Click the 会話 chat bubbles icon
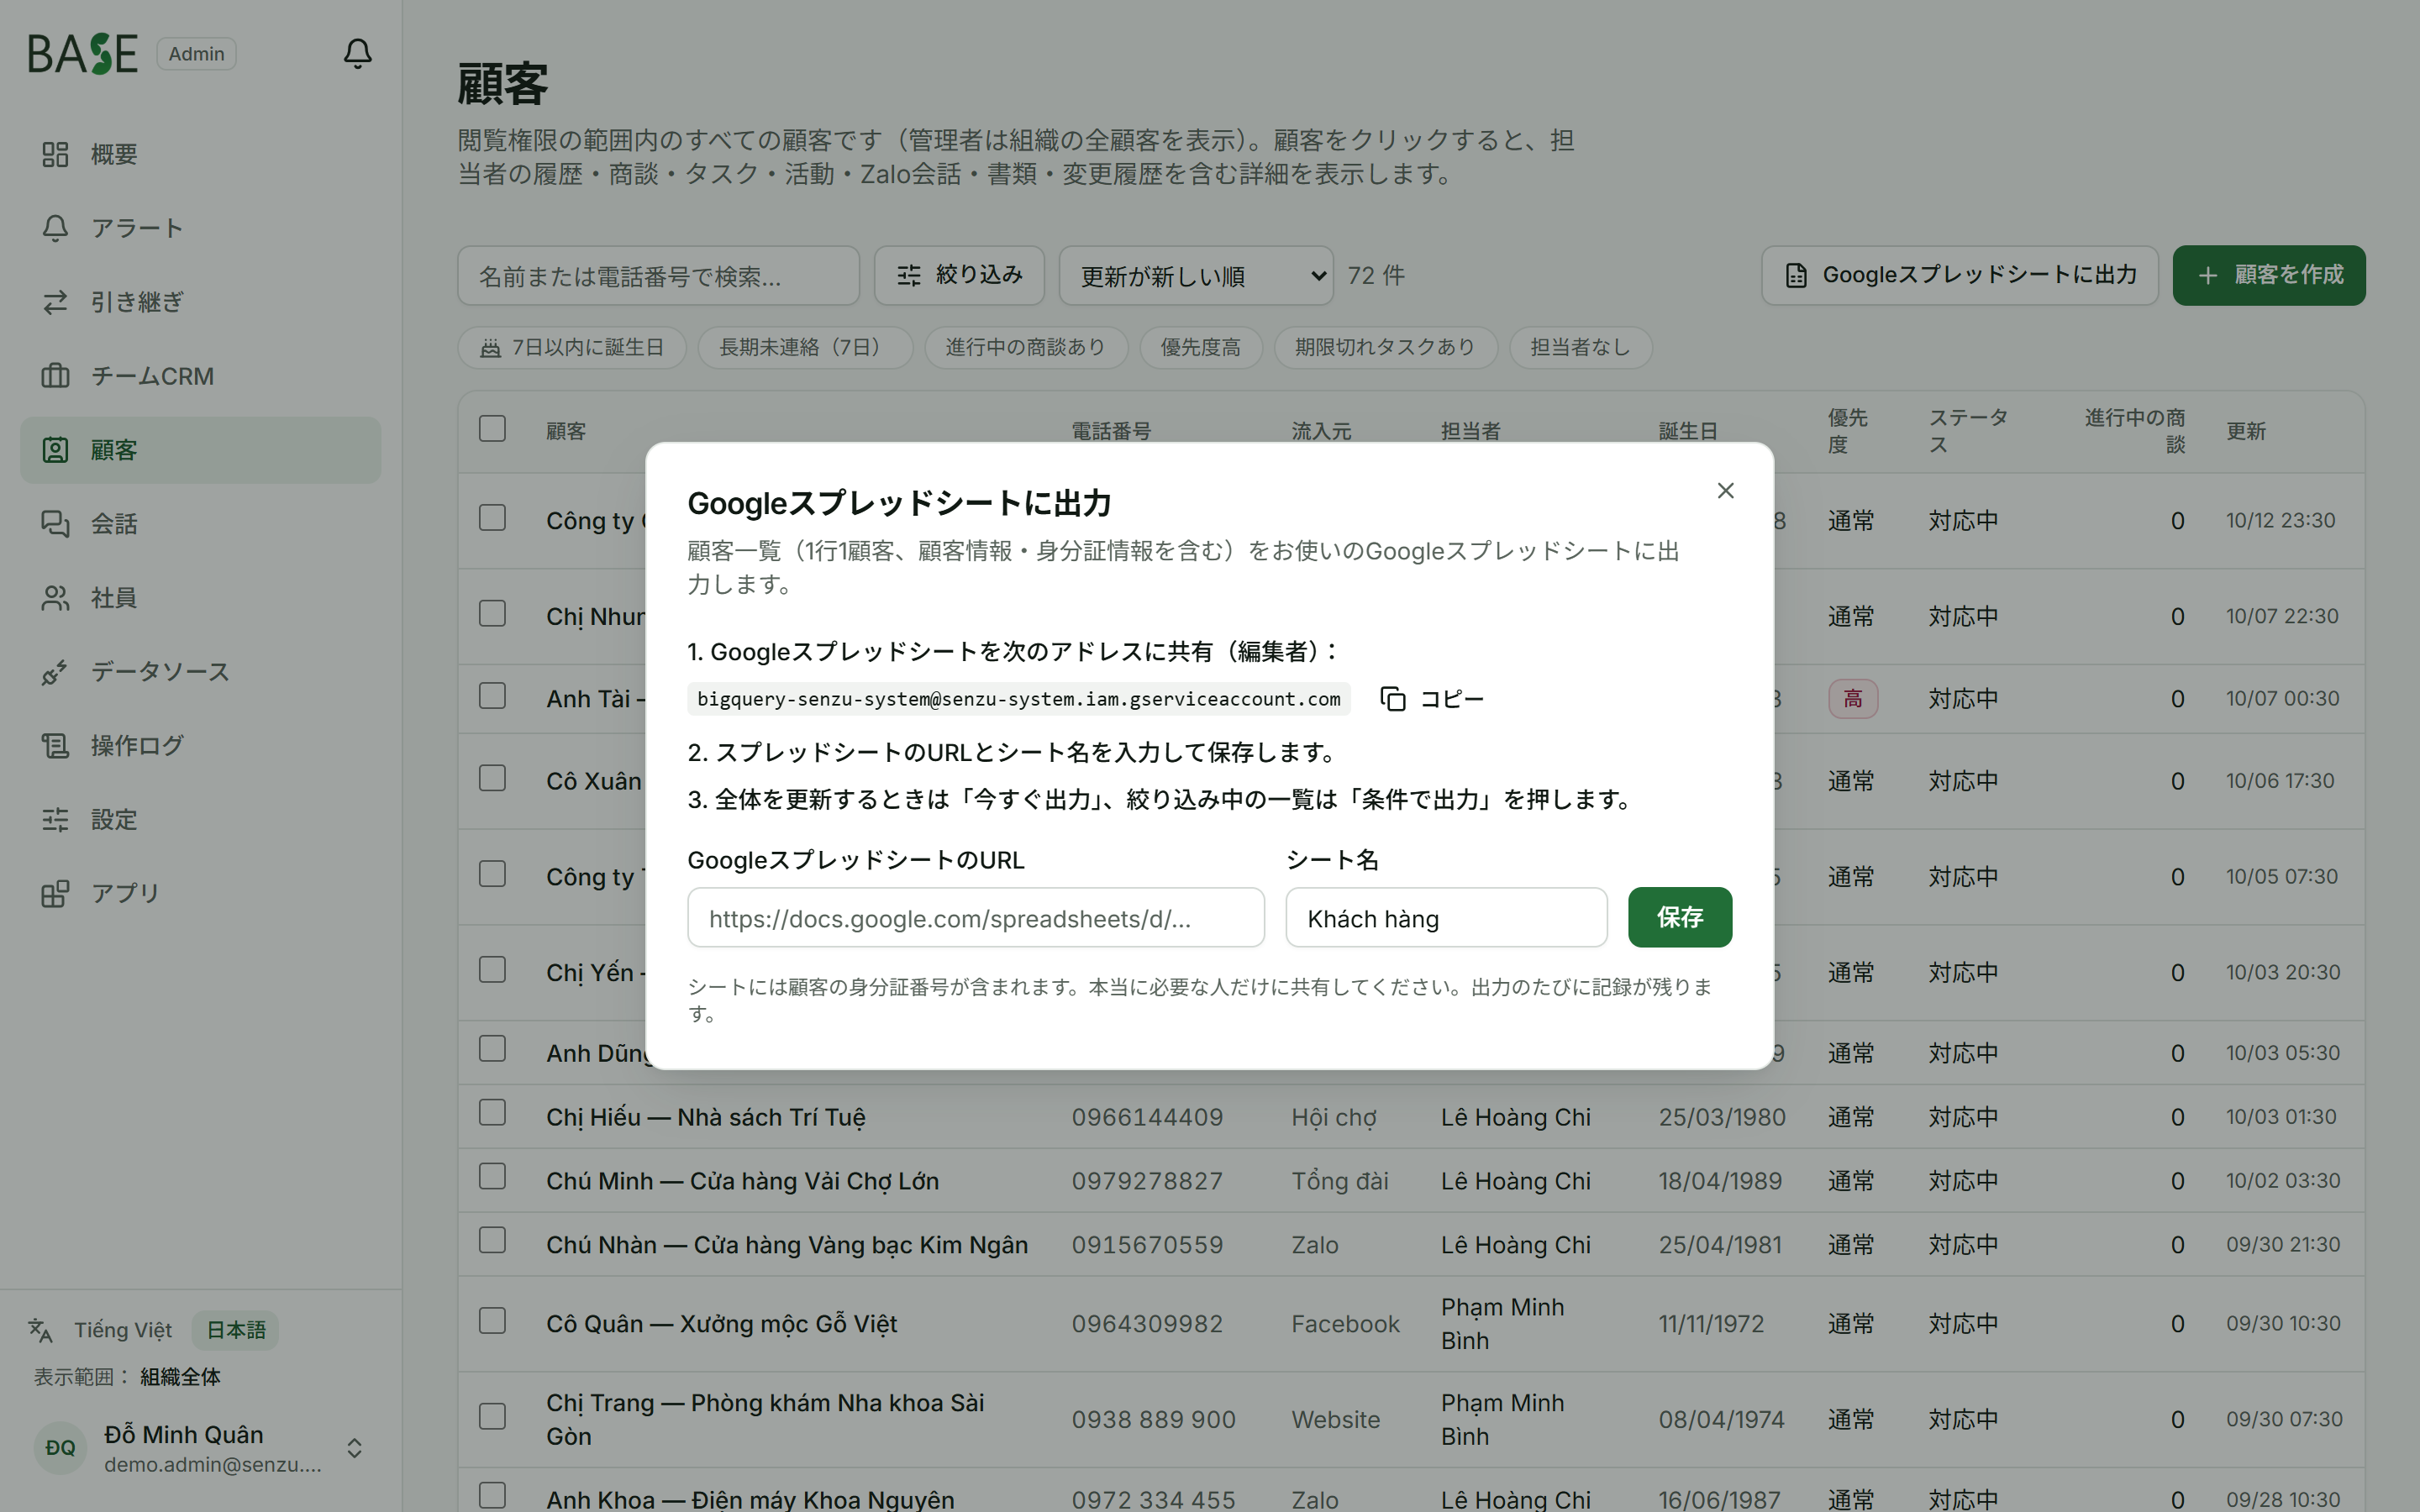 (x=55, y=524)
